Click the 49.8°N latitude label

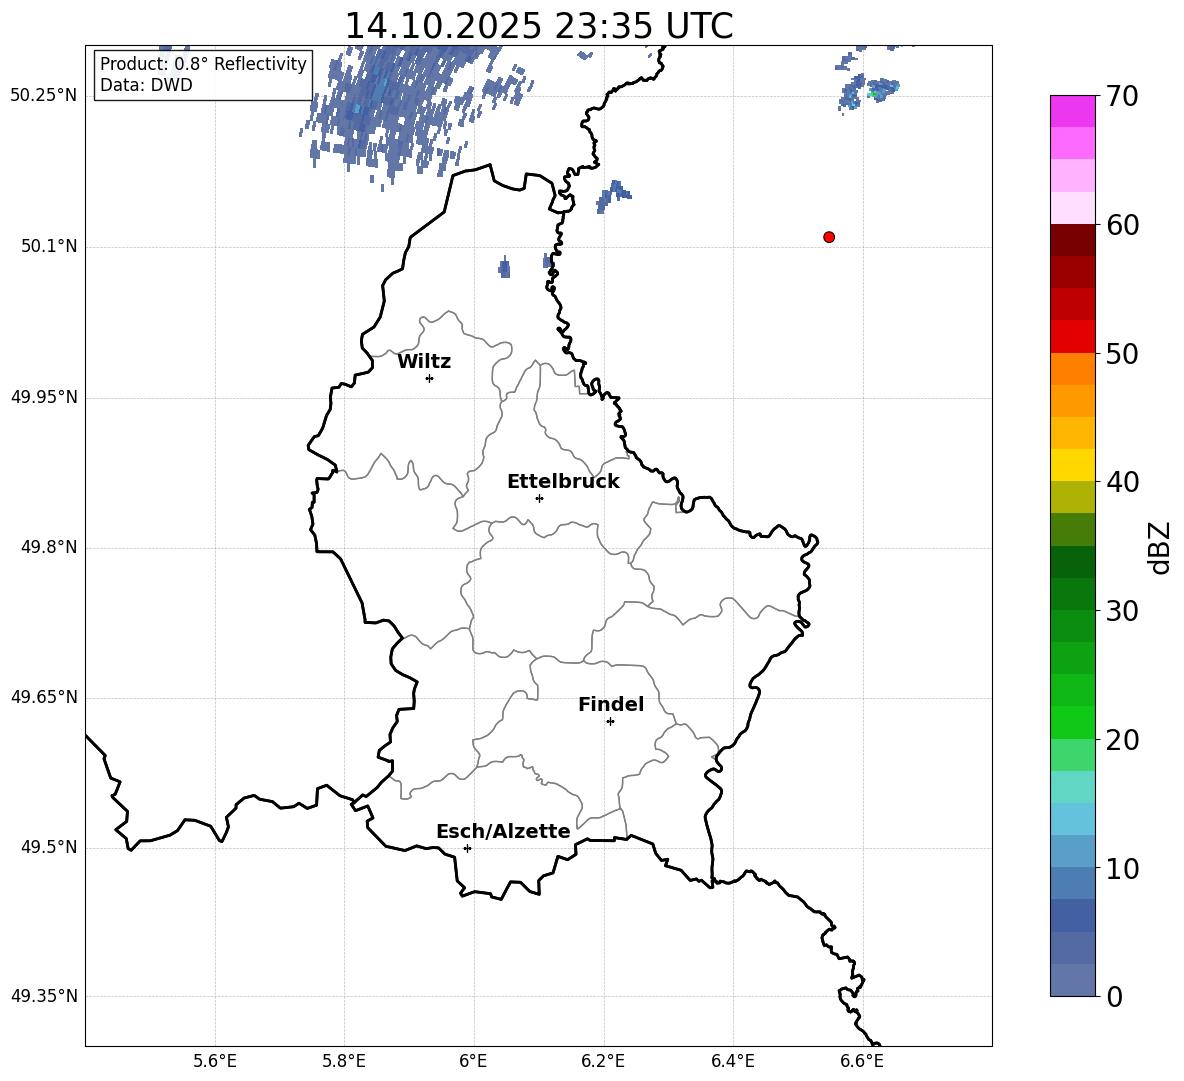pyautogui.click(x=49, y=547)
